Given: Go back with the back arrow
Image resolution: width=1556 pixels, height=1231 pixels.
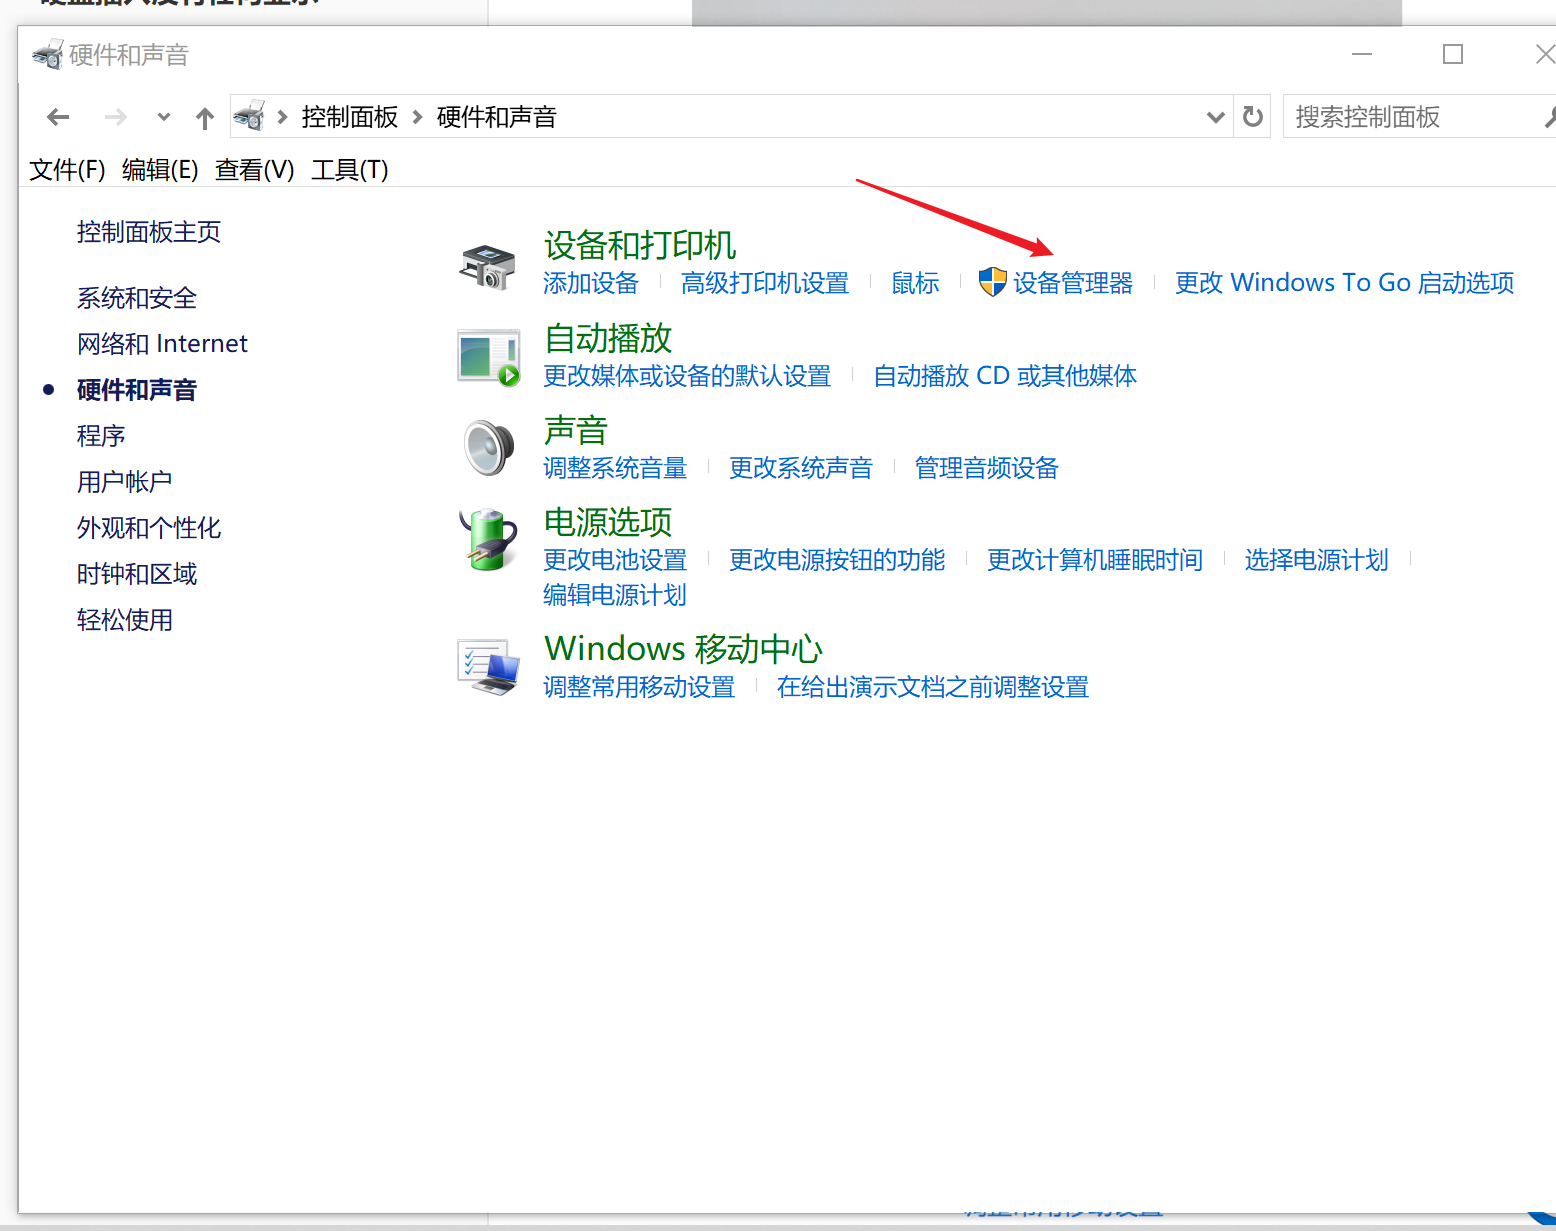Looking at the screenshot, I should click(x=58, y=117).
